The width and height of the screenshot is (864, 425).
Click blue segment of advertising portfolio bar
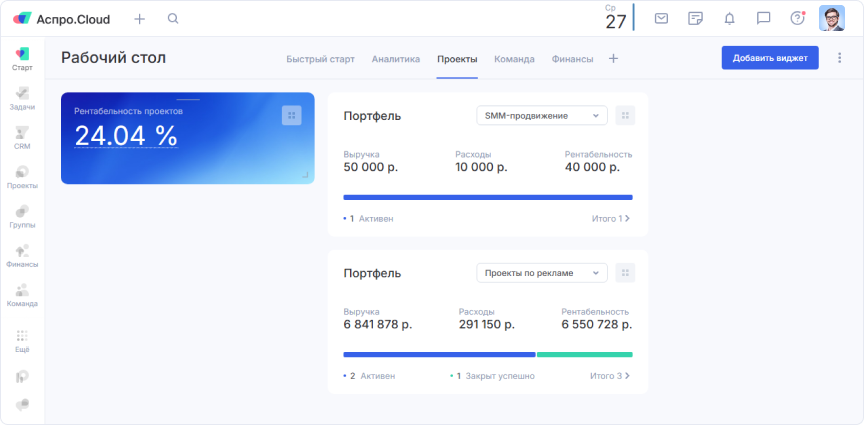click(x=439, y=354)
